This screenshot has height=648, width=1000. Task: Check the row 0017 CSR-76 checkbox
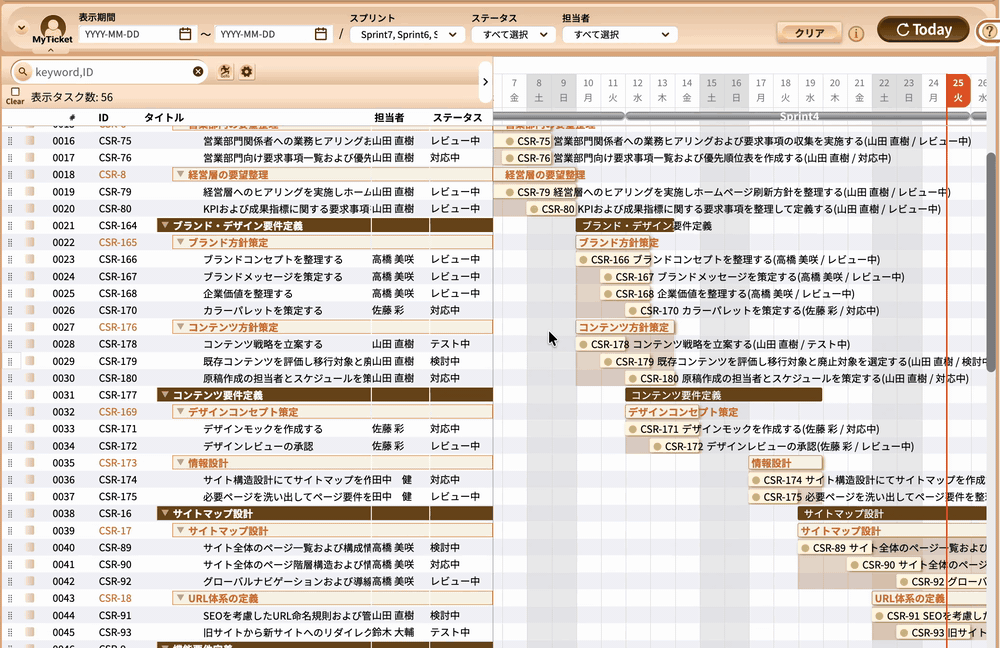(x=30, y=158)
